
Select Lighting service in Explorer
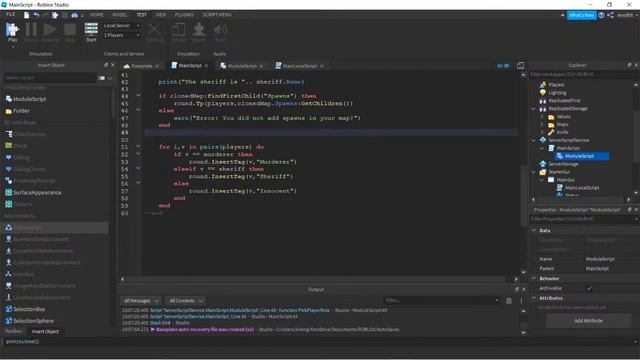(x=557, y=93)
